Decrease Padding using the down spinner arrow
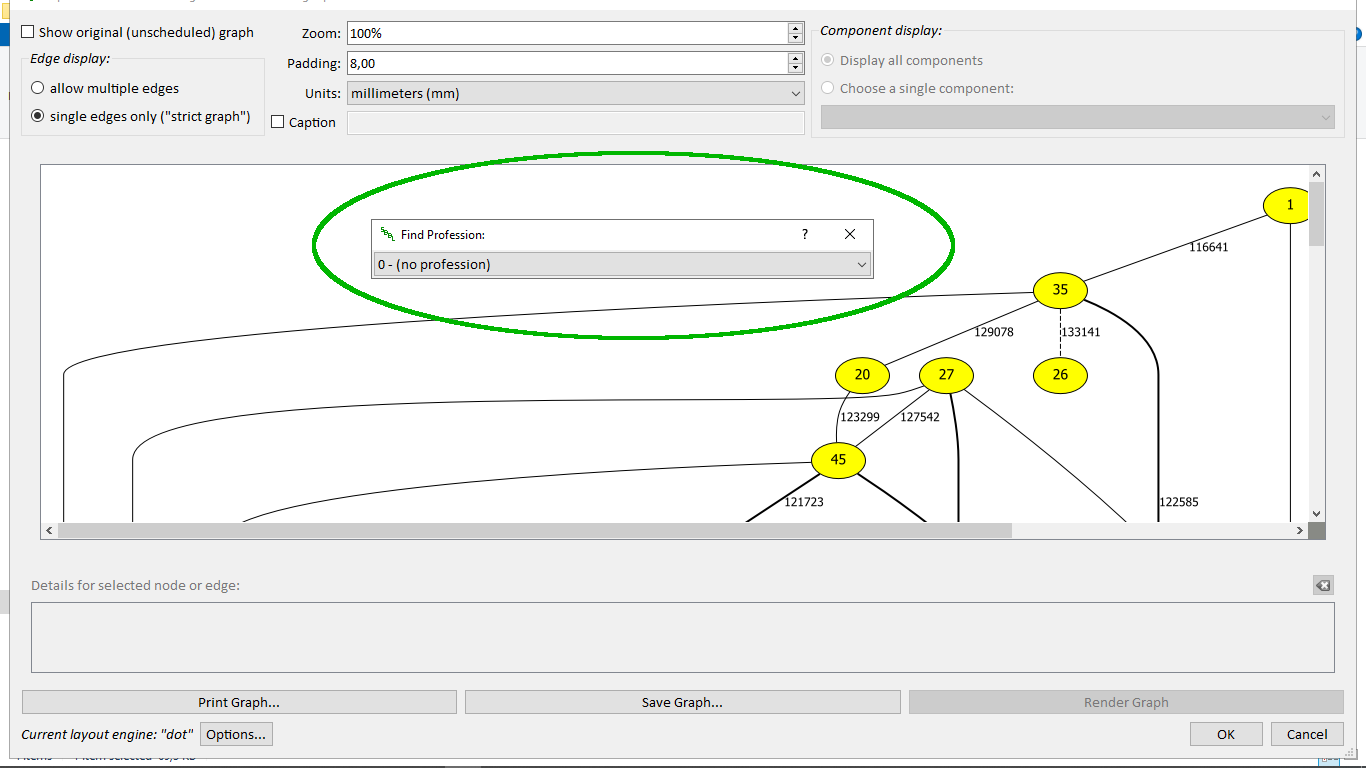This screenshot has height=768, width=1366. [x=795, y=68]
